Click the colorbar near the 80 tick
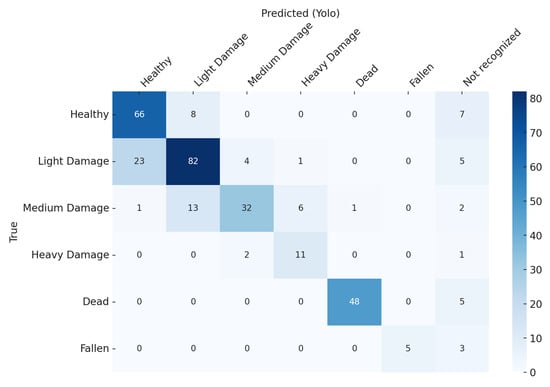 (x=519, y=99)
